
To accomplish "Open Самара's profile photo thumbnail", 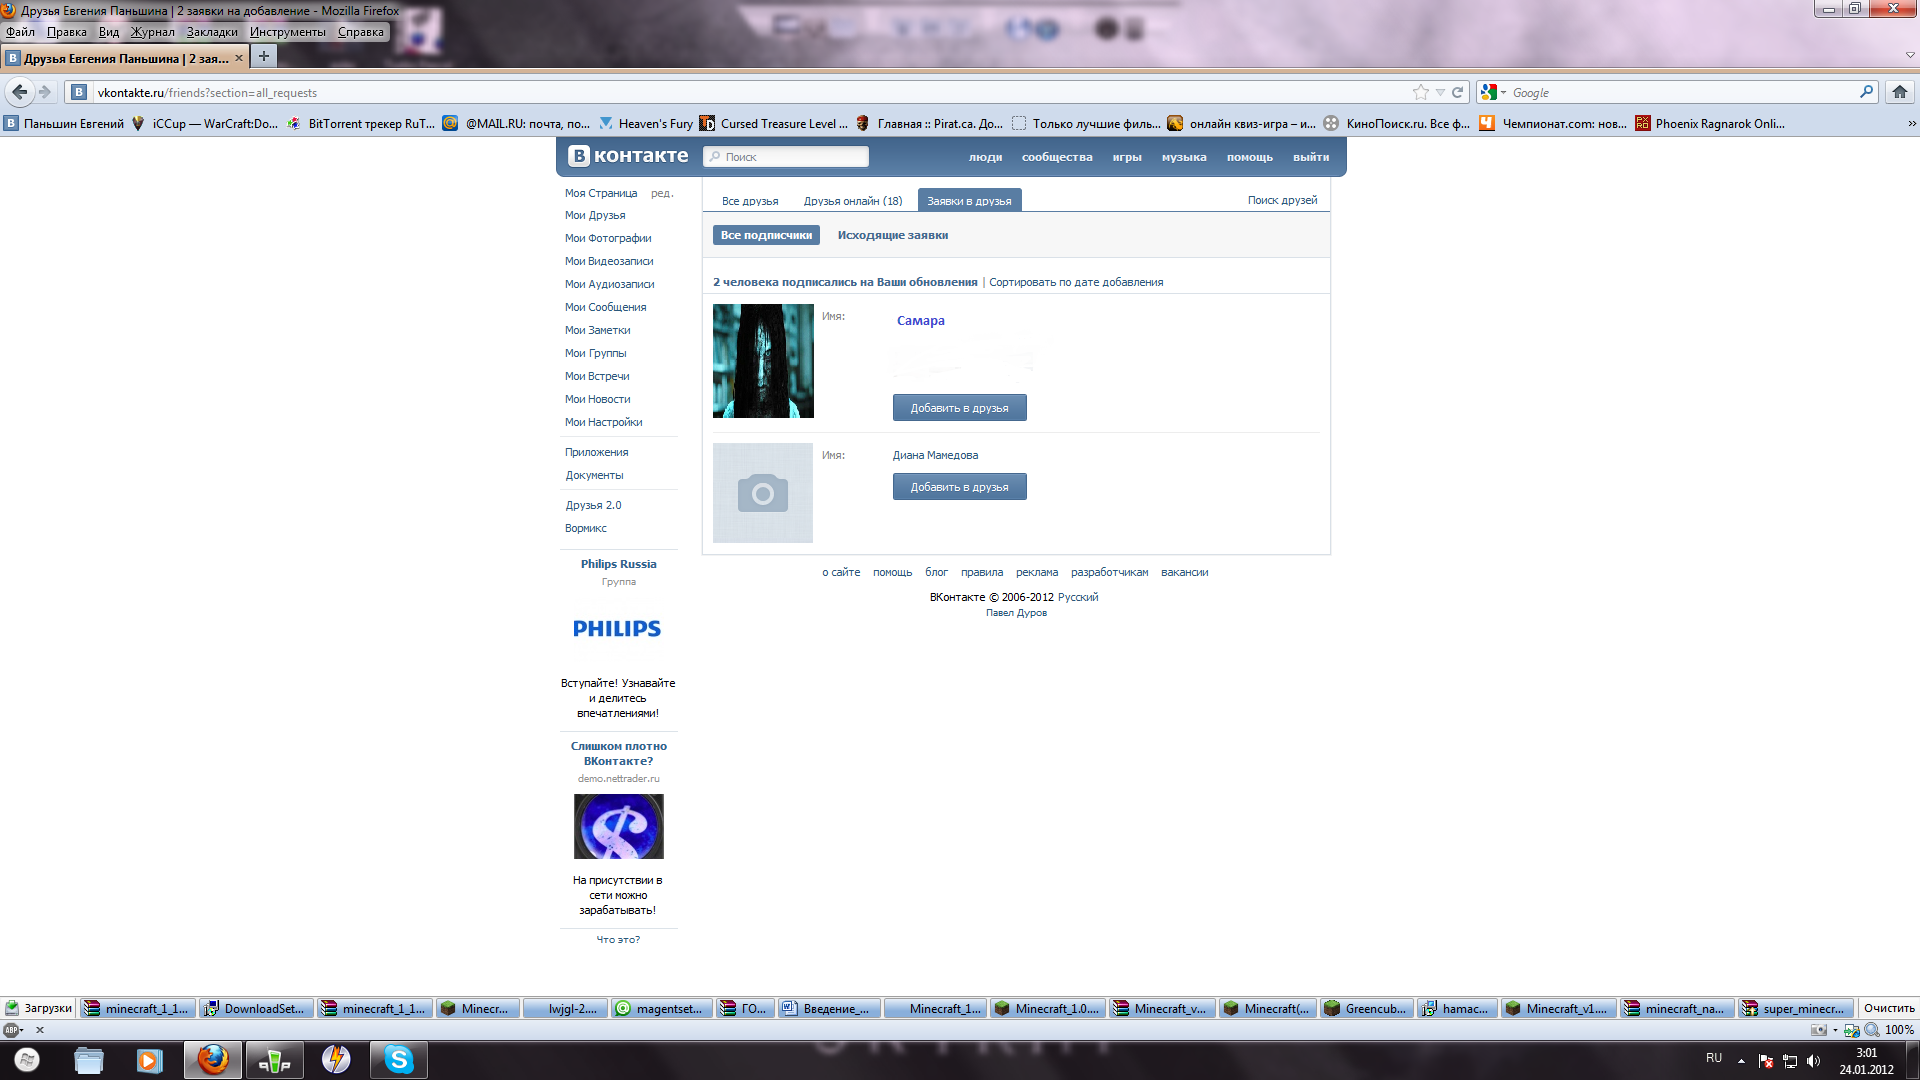I will 763,361.
